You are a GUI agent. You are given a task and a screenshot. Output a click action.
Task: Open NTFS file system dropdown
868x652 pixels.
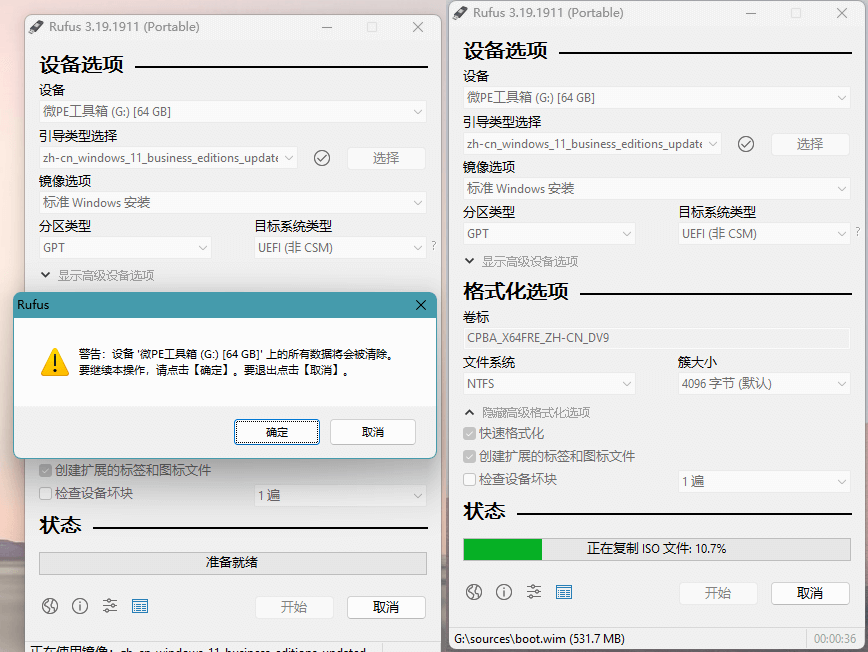click(549, 384)
